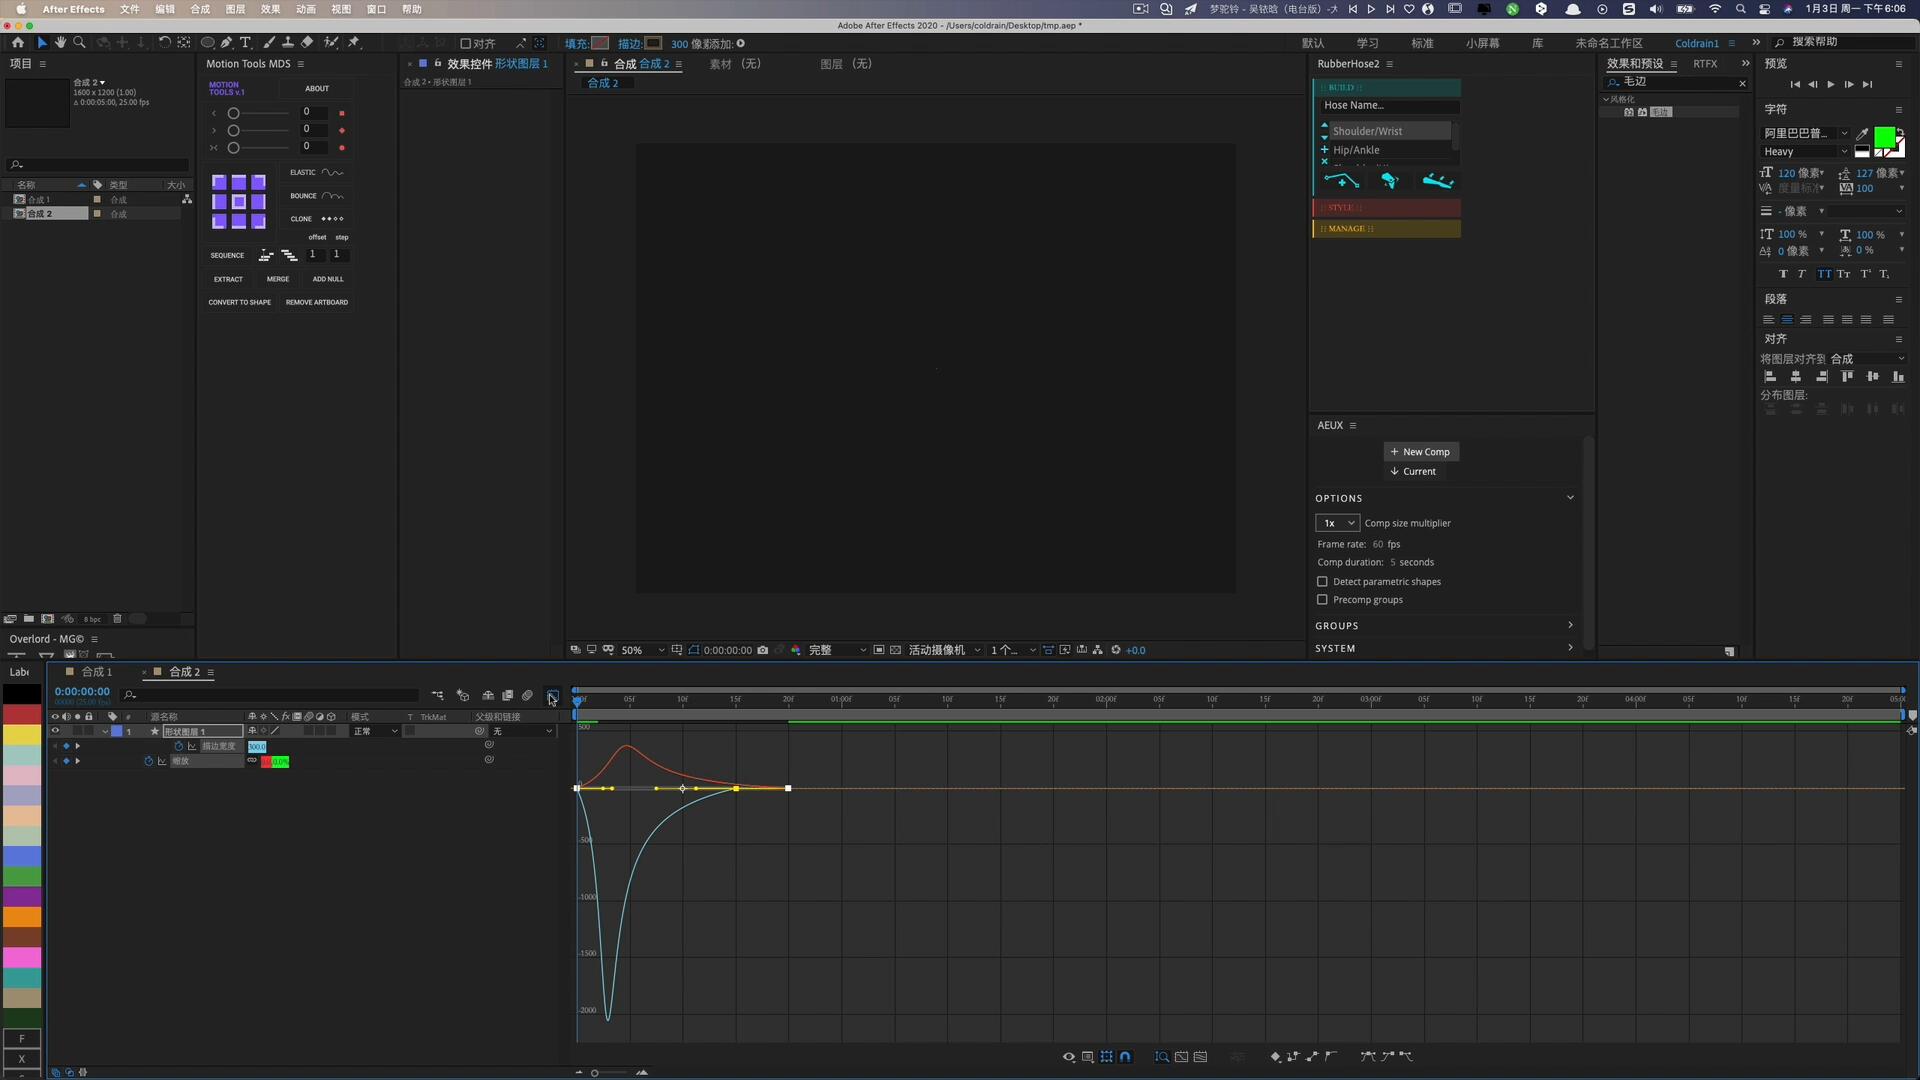Click the Hose Name input field
Image resolution: width=1920 pixels, height=1080 pixels.
click(1389, 105)
